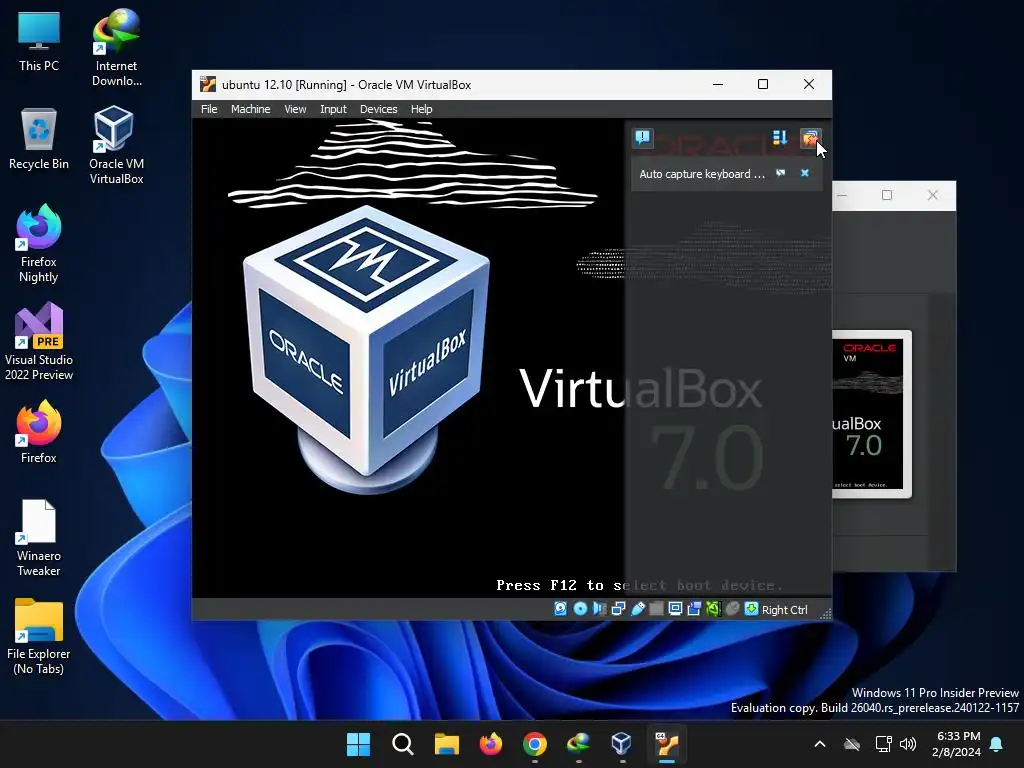Select the Internet Download Manager desktop shortcut

(x=116, y=48)
